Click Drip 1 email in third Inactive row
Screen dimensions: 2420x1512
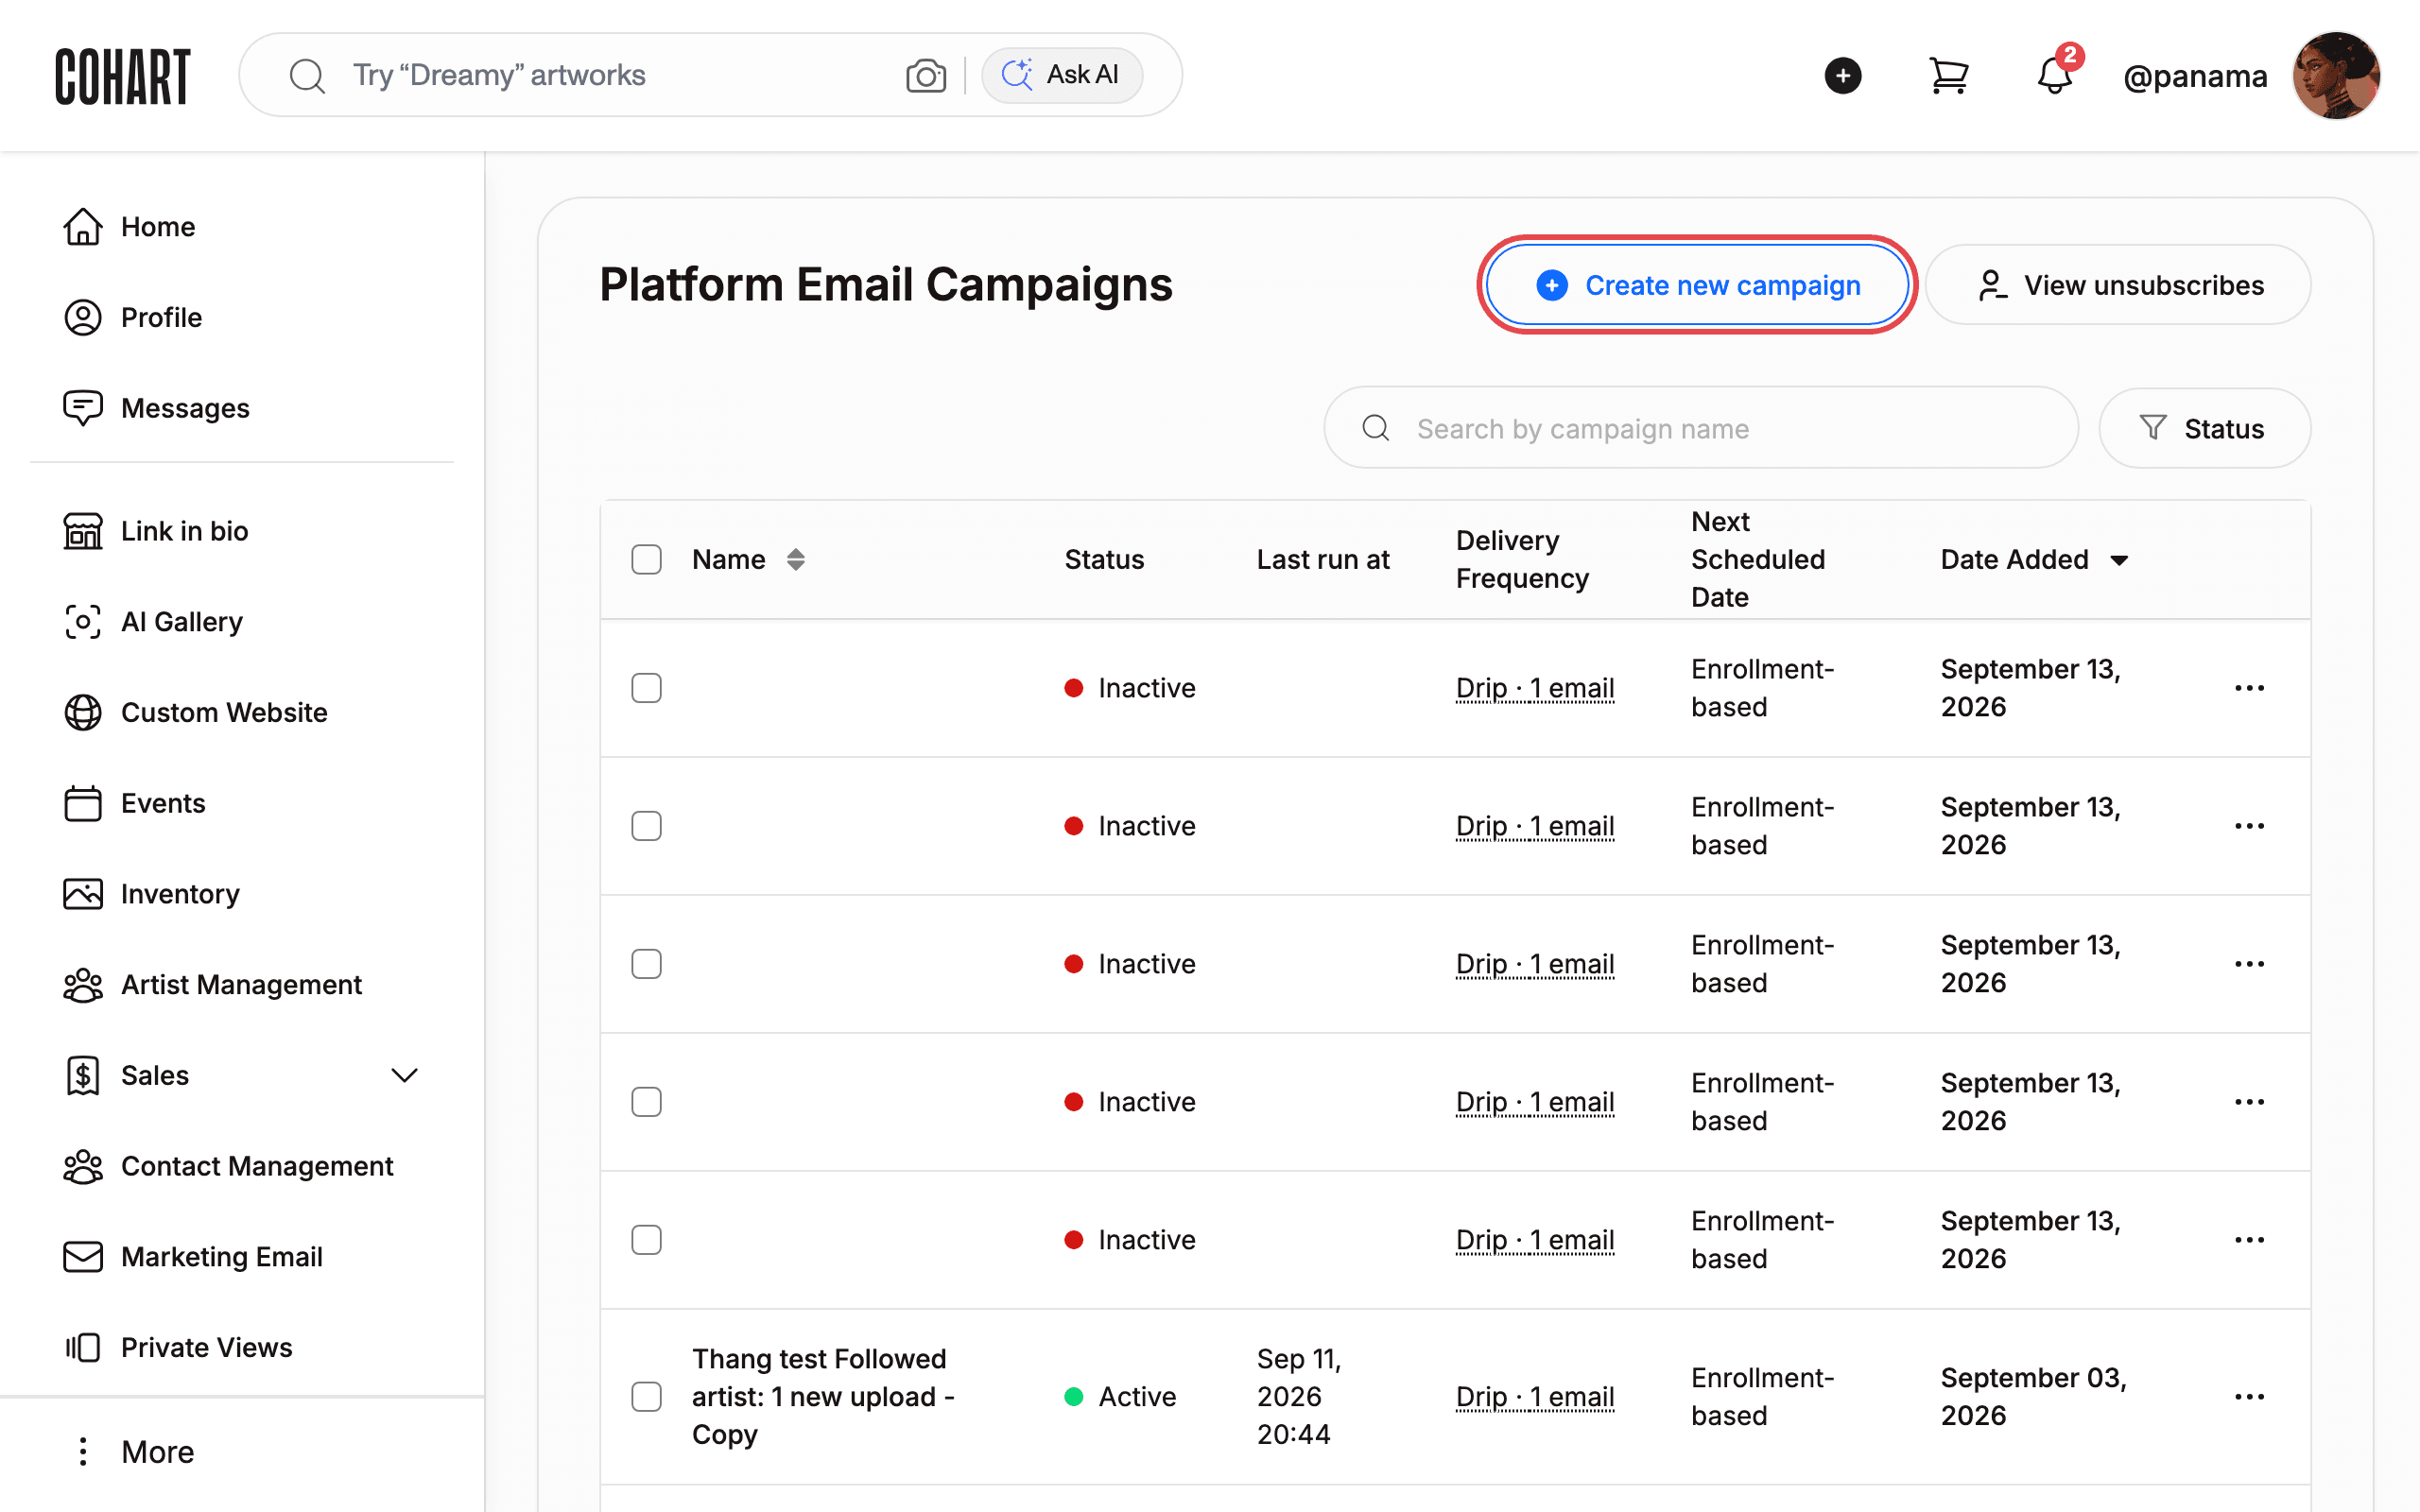1535,964
